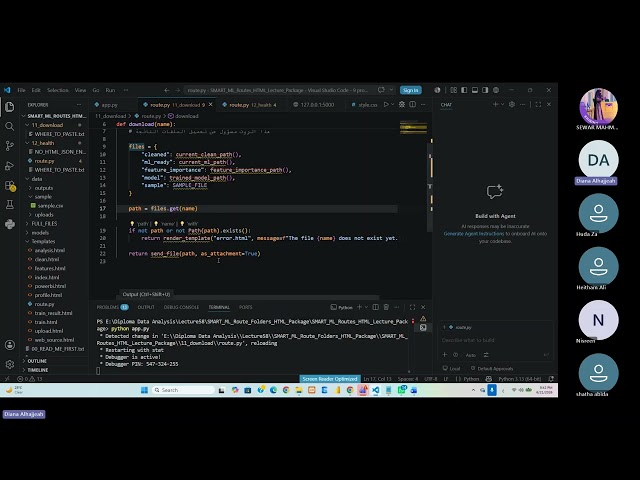The width and height of the screenshot is (640, 480).
Task: Open Visual Studio Code from Windows taskbar
Action: click(x=376, y=390)
